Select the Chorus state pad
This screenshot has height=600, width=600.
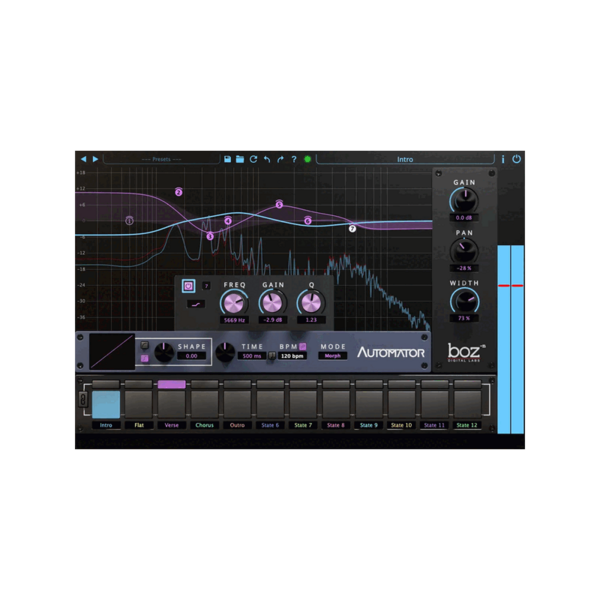(204, 404)
